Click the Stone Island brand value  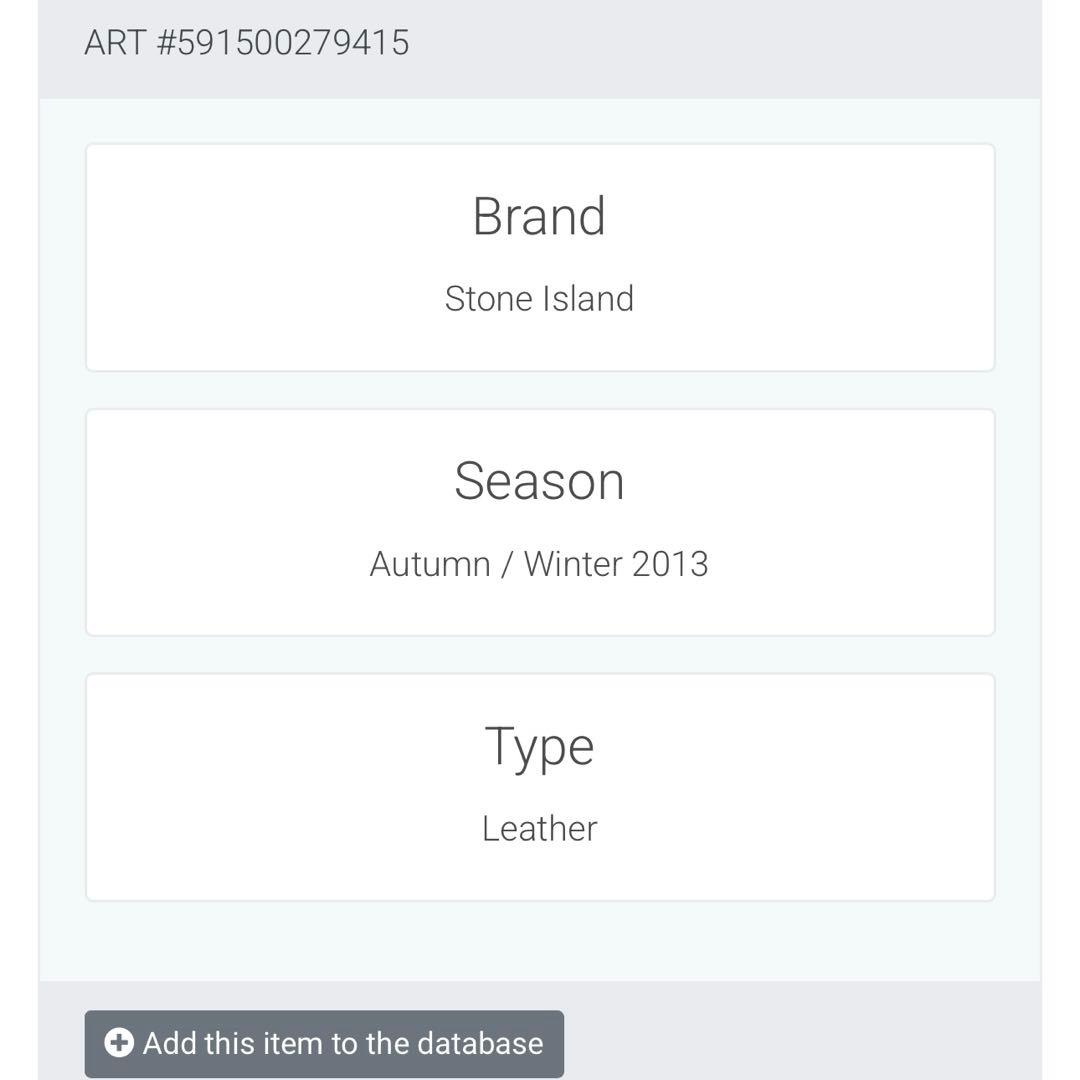point(539,299)
